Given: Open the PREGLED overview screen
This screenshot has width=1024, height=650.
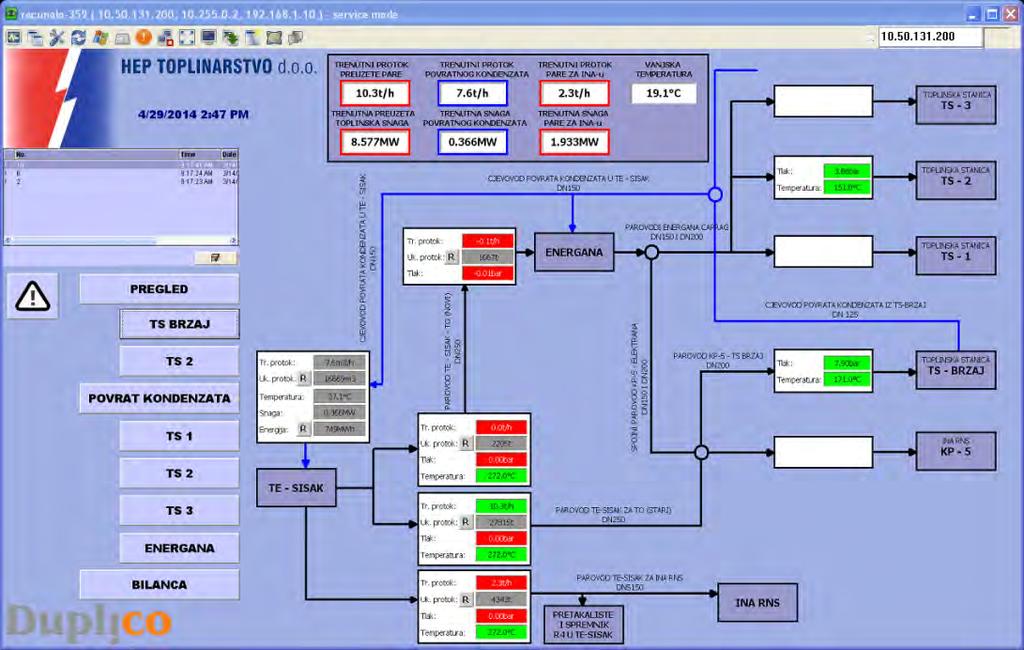Looking at the screenshot, I should 159,289.
